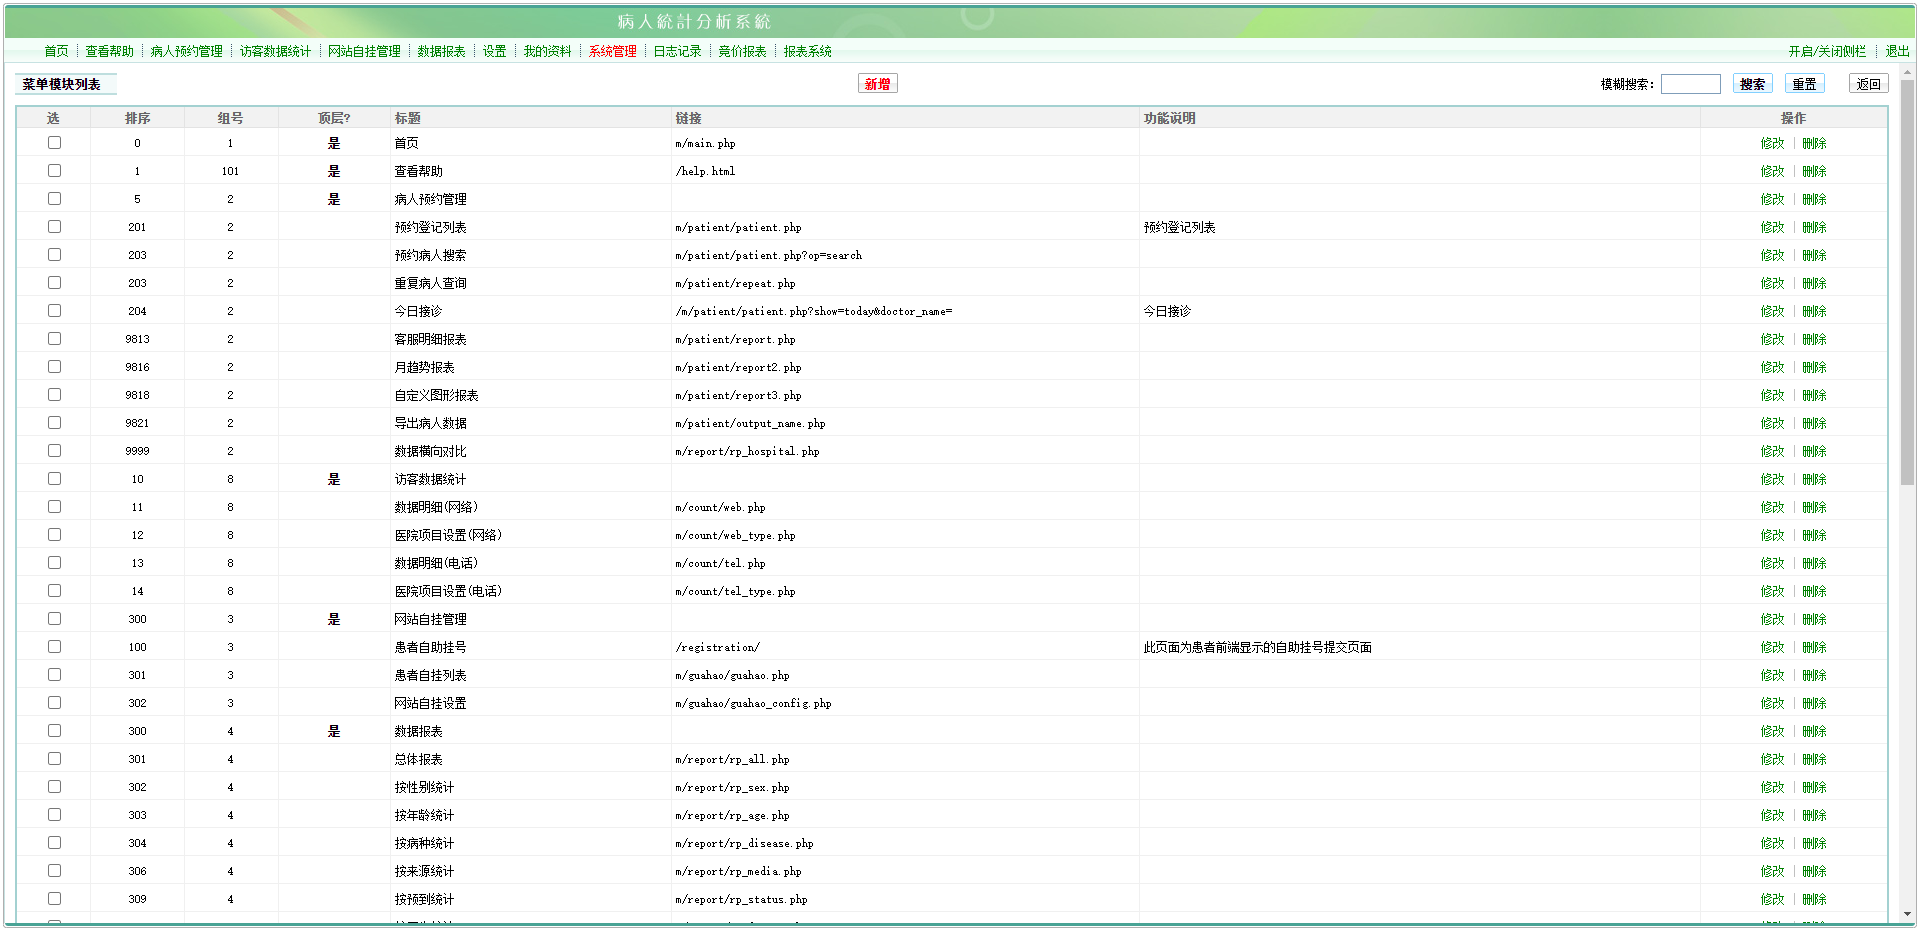Open 查看帮助 in the top menu

[x=109, y=51]
